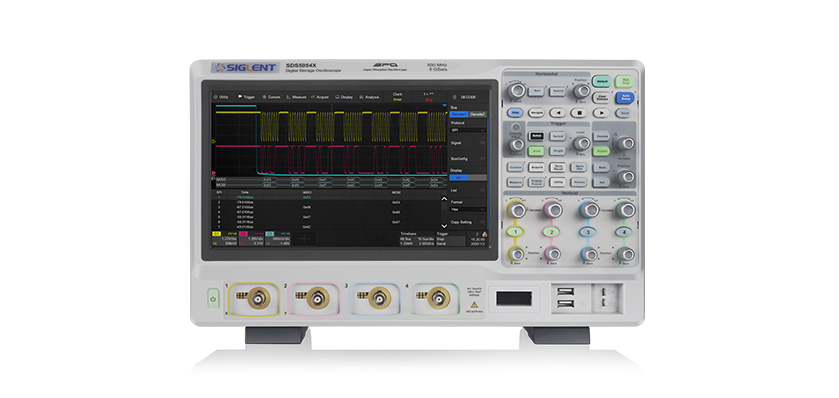This screenshot has width=839, height=398.
Task: Push the horizontal Position knob
Action: pyautogui.click(x=582, y=90)
